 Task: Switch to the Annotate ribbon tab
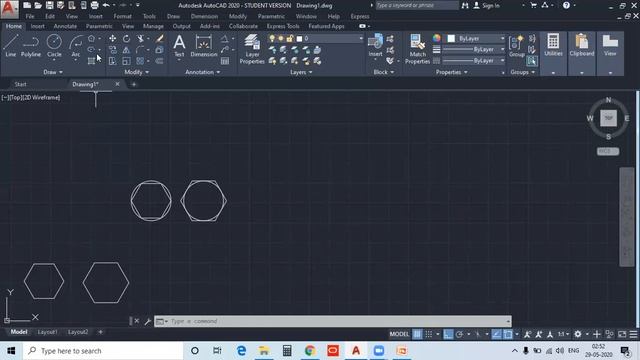[x=65, y=26]
